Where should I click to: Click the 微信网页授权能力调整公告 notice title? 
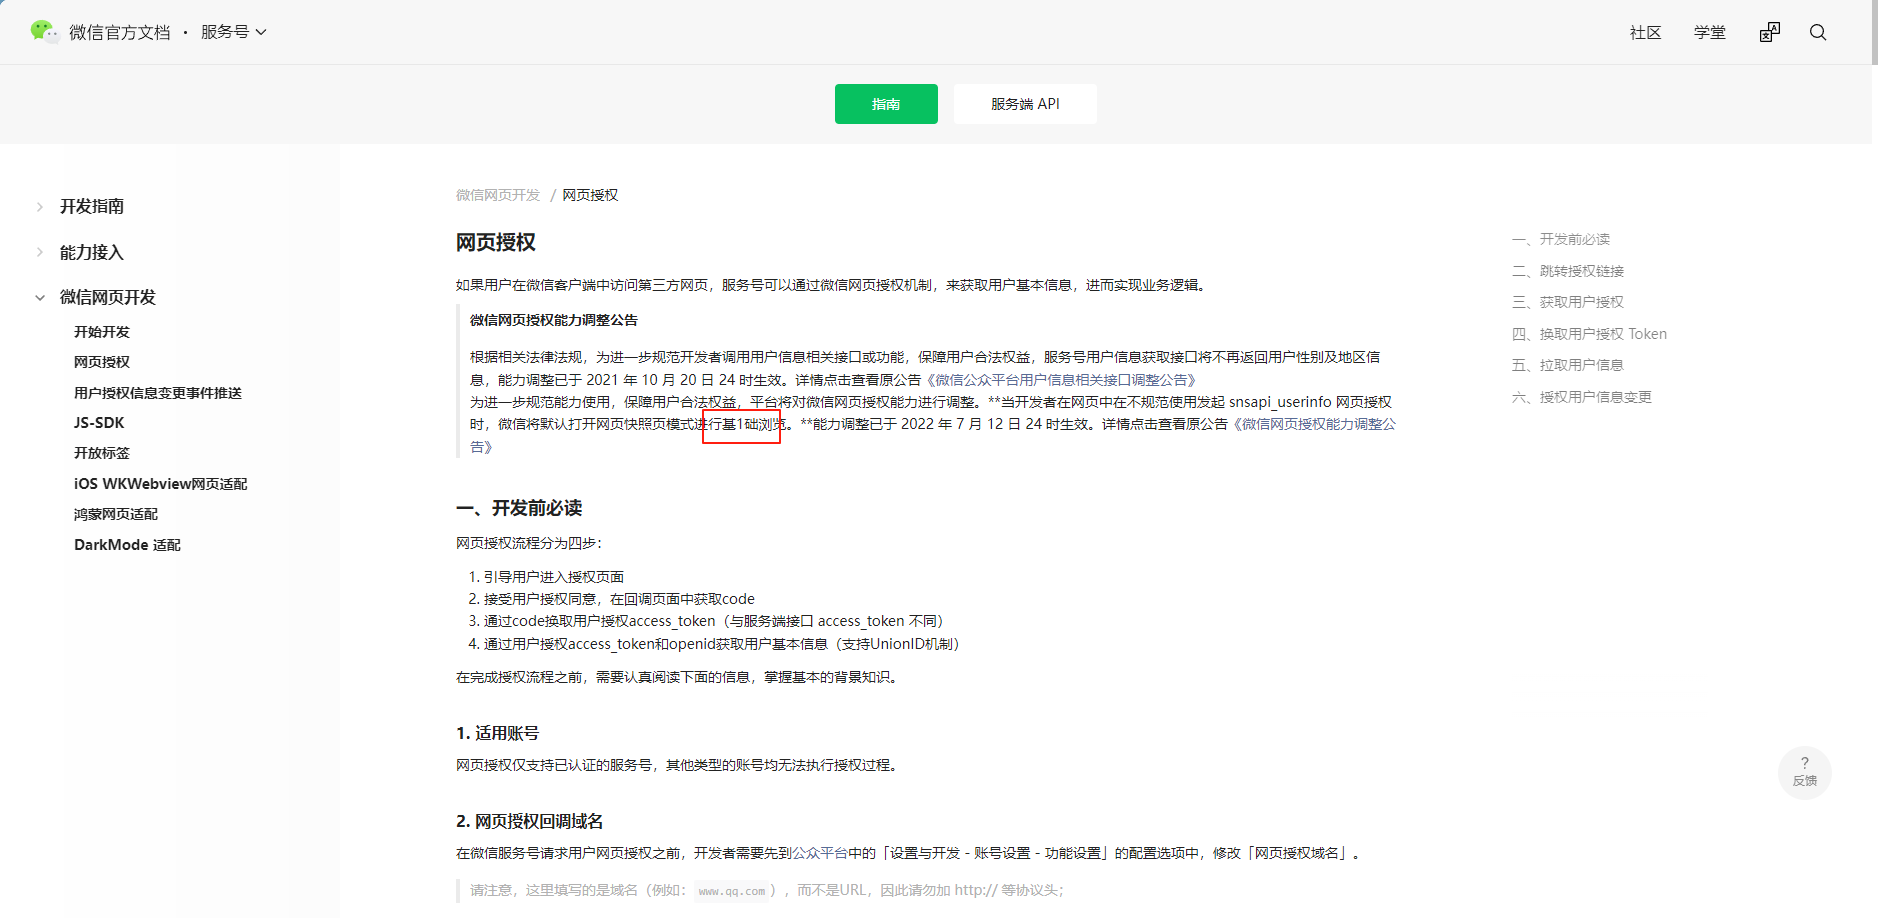[554, 320]
